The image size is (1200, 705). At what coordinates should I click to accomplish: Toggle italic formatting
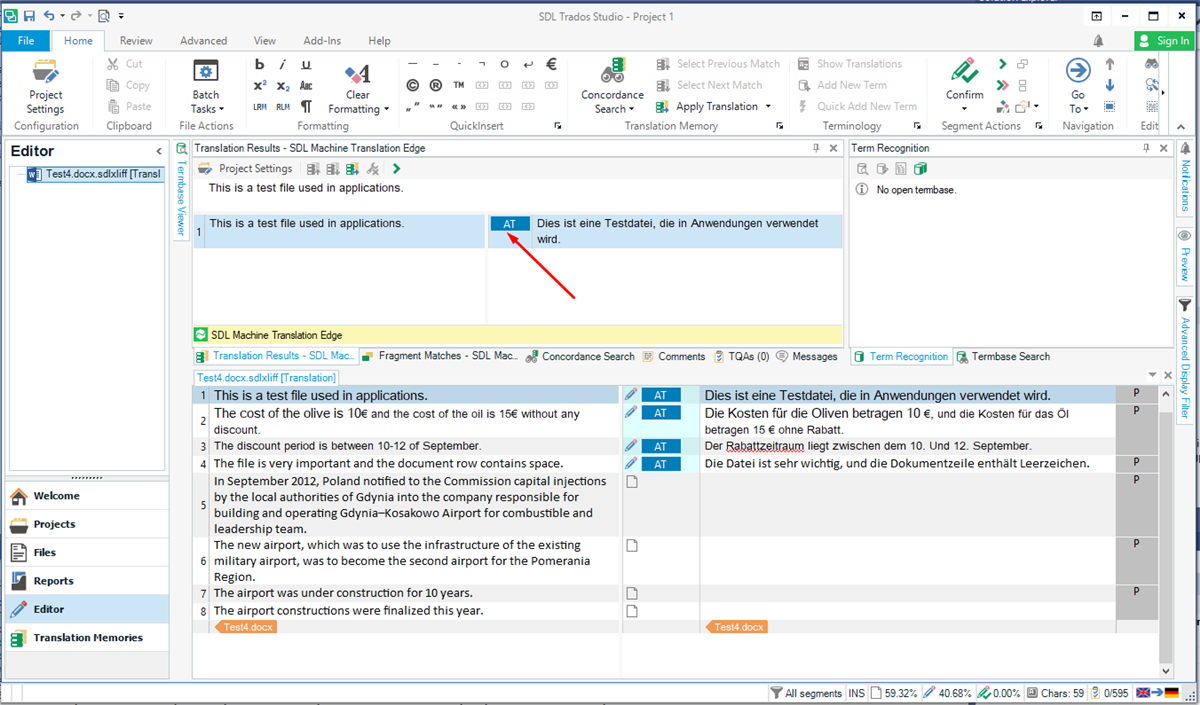tap(283, 64)
